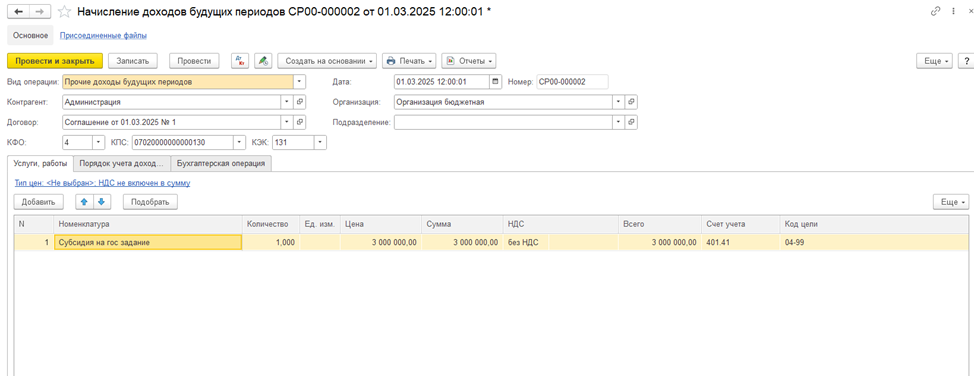
Task: Click the Провести и закрыть button
Action: point(54,61)
